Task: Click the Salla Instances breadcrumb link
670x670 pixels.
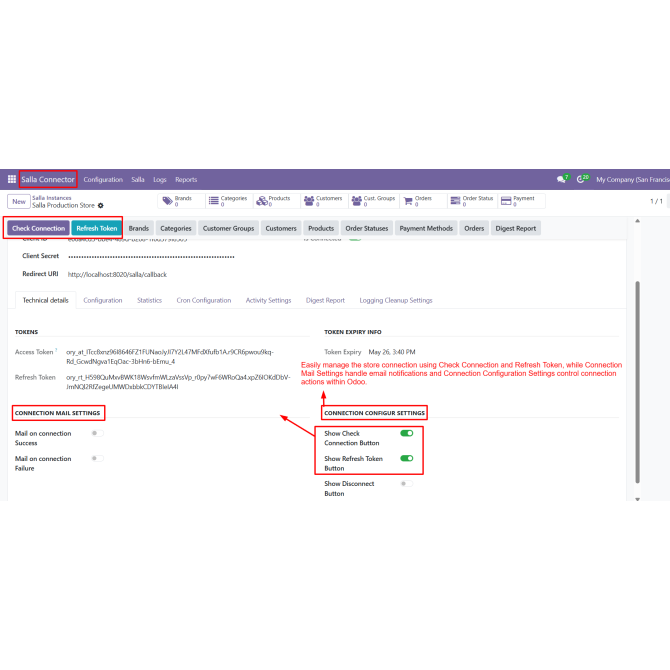Action: pos(52,198)
